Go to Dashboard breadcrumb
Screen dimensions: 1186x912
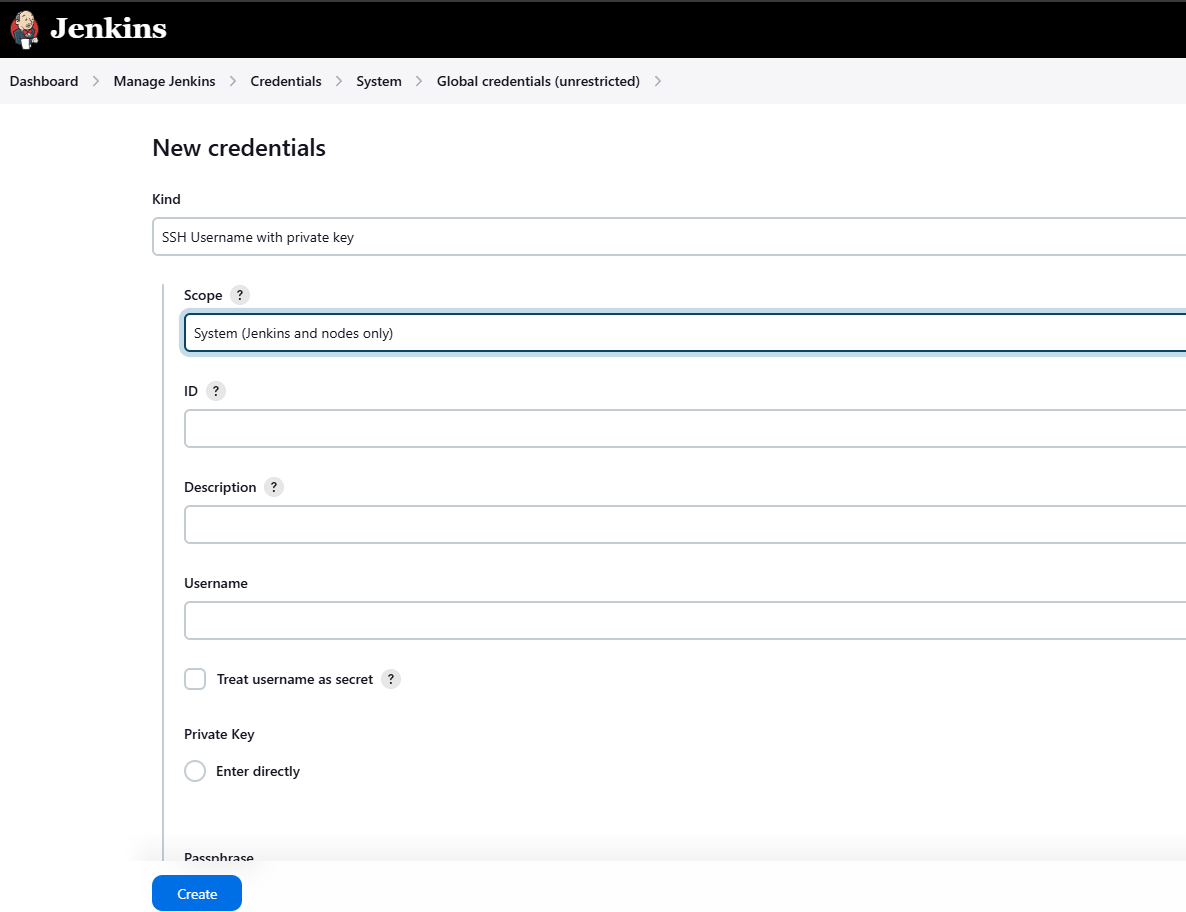(x=44, y=81)
